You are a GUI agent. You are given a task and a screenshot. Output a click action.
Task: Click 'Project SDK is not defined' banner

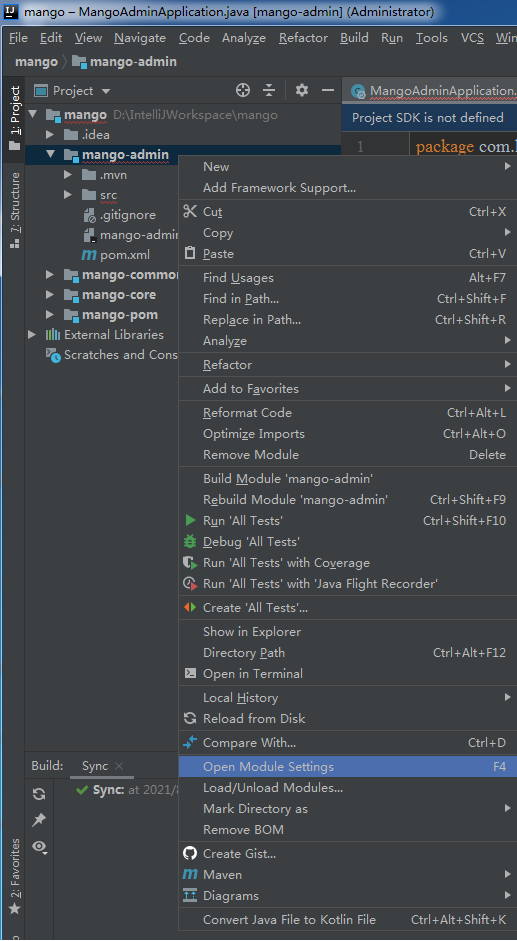tap(428, 118)
